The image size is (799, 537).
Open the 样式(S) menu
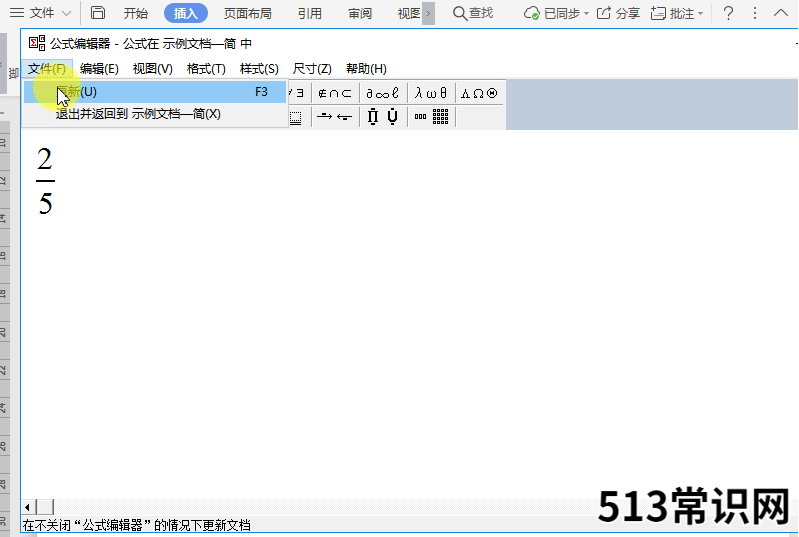259,68
